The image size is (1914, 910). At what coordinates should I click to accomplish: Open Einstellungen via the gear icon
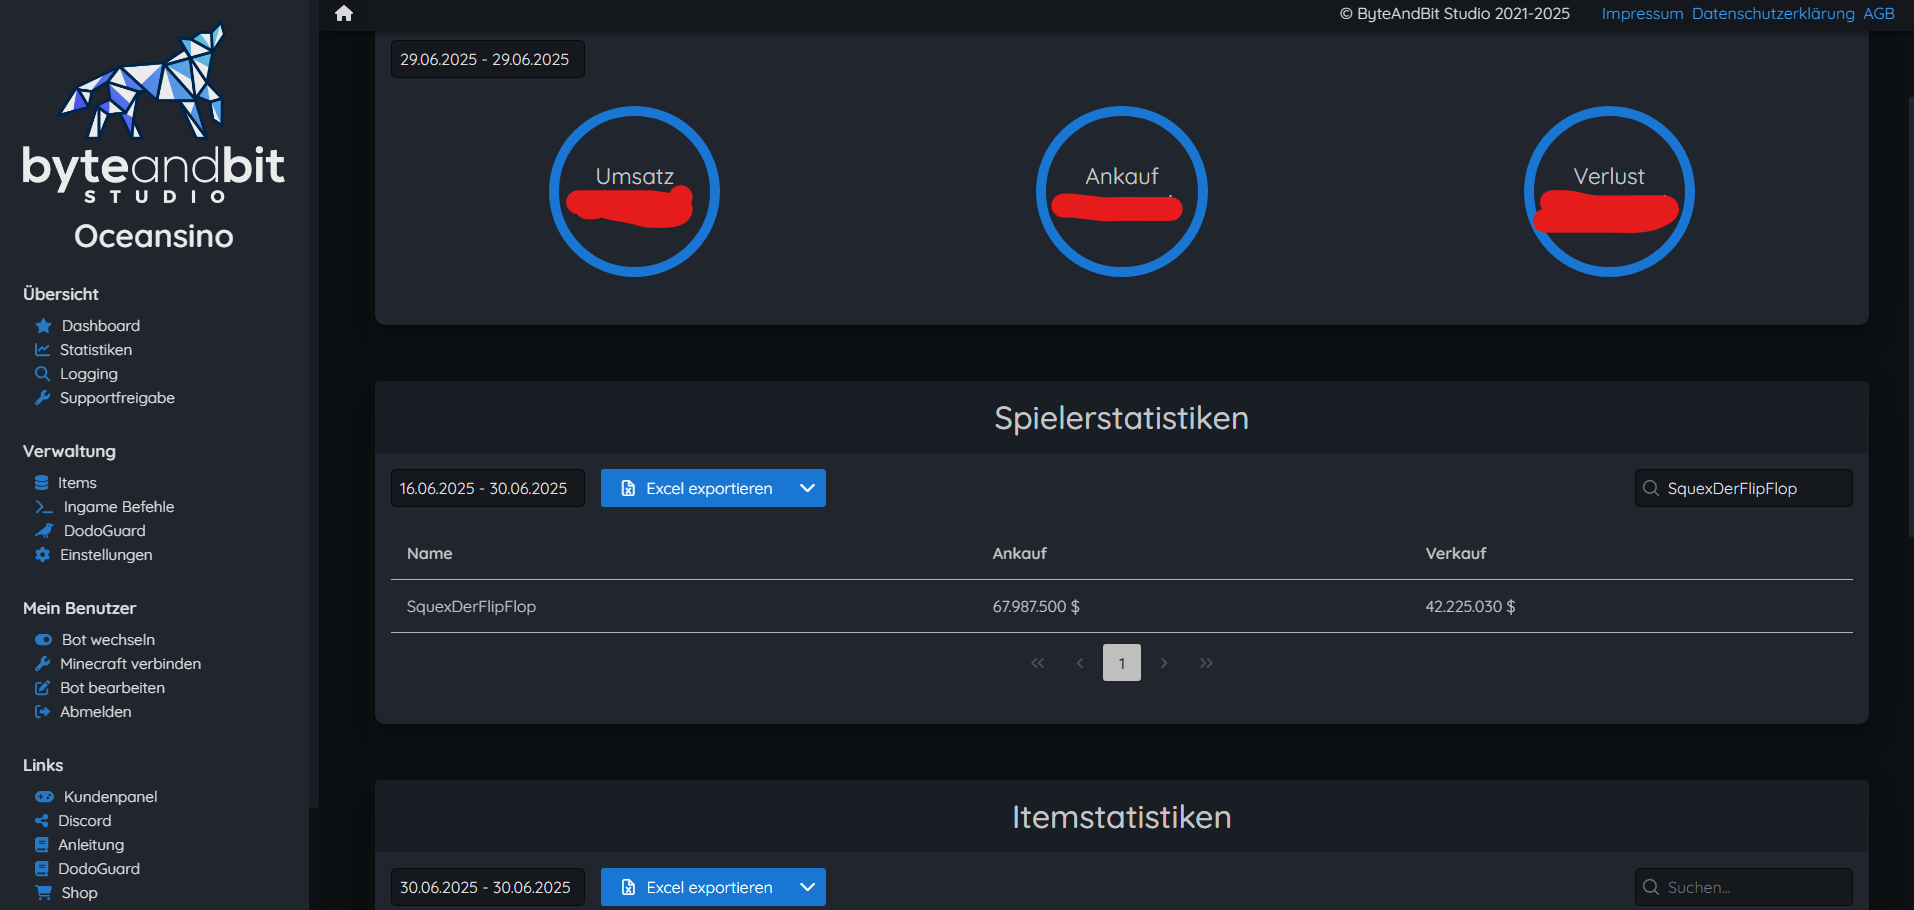[42, 555]
